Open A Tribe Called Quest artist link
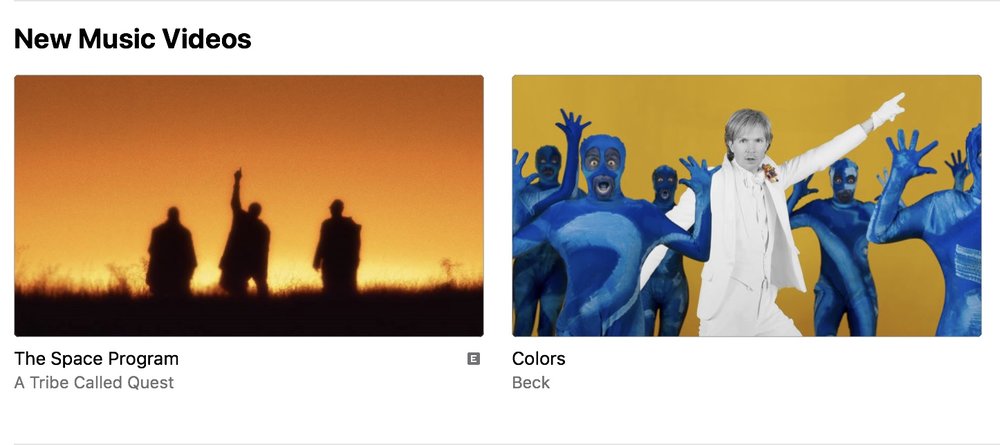1000x445 pixels. [94, 383]
